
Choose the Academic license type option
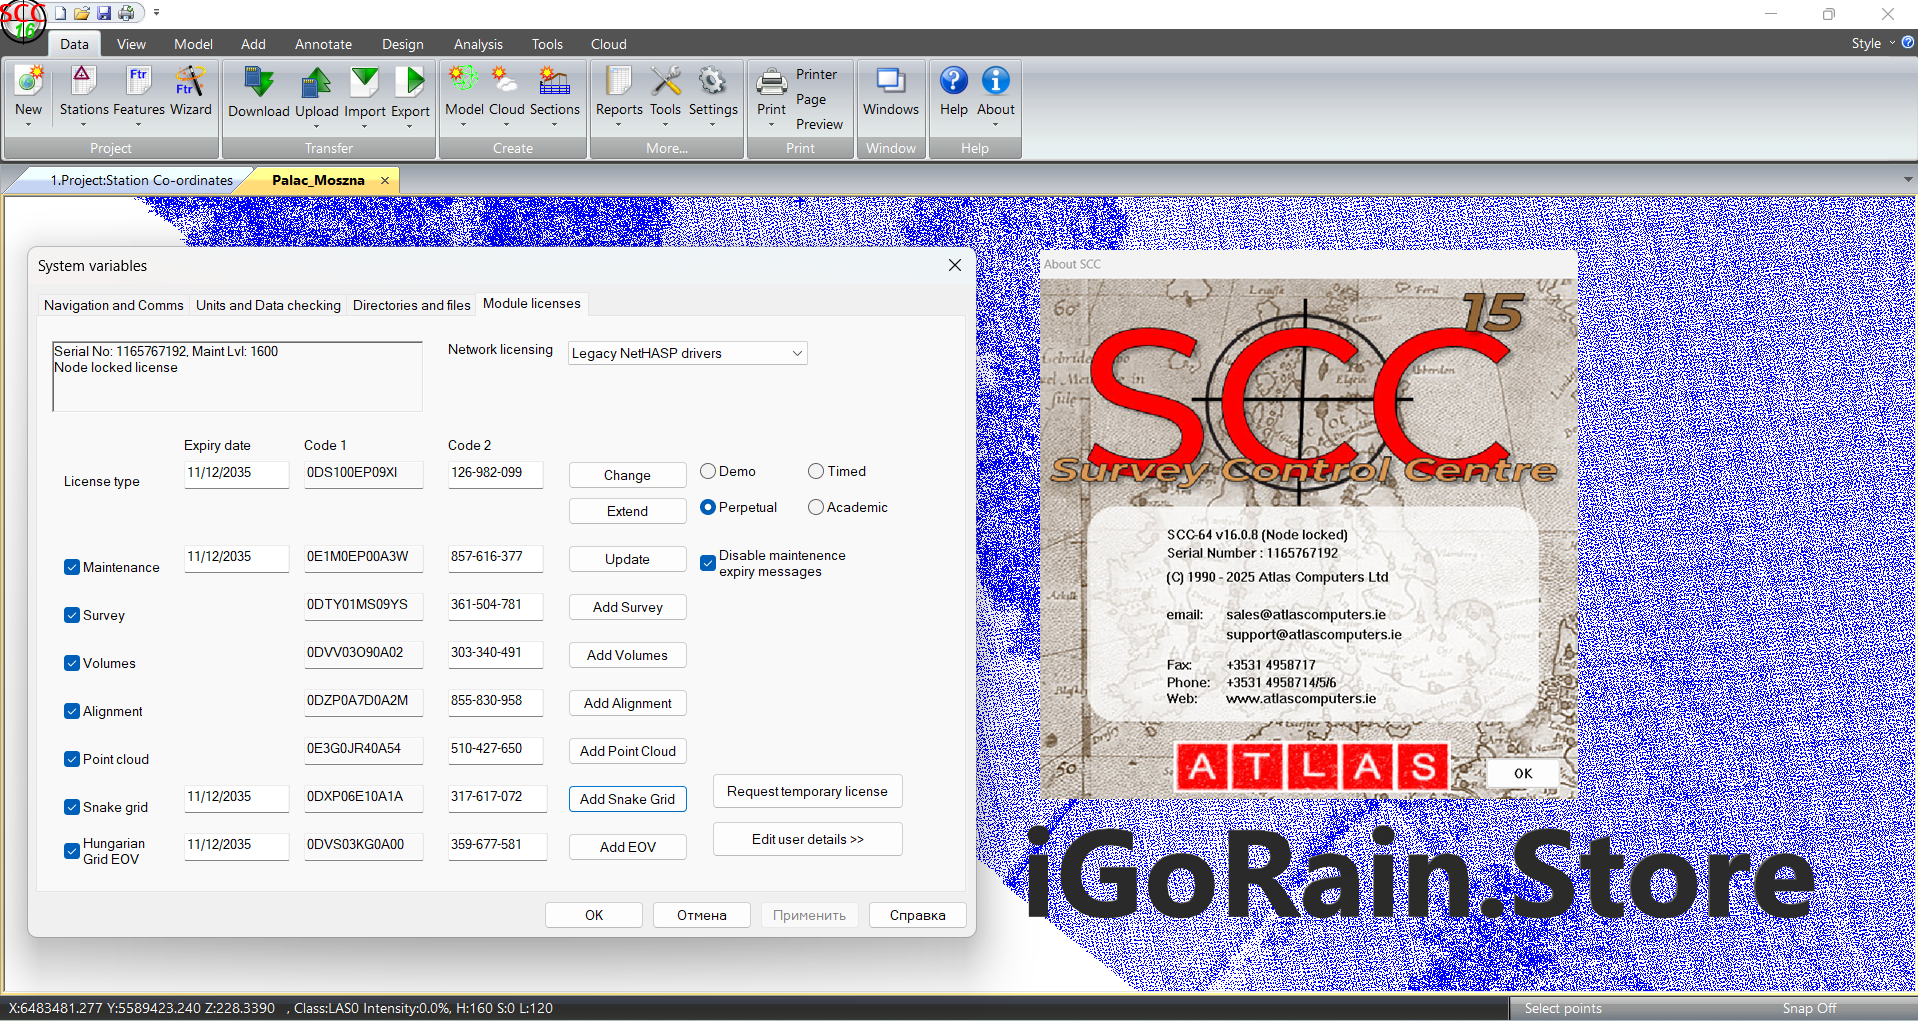point(816,507)
